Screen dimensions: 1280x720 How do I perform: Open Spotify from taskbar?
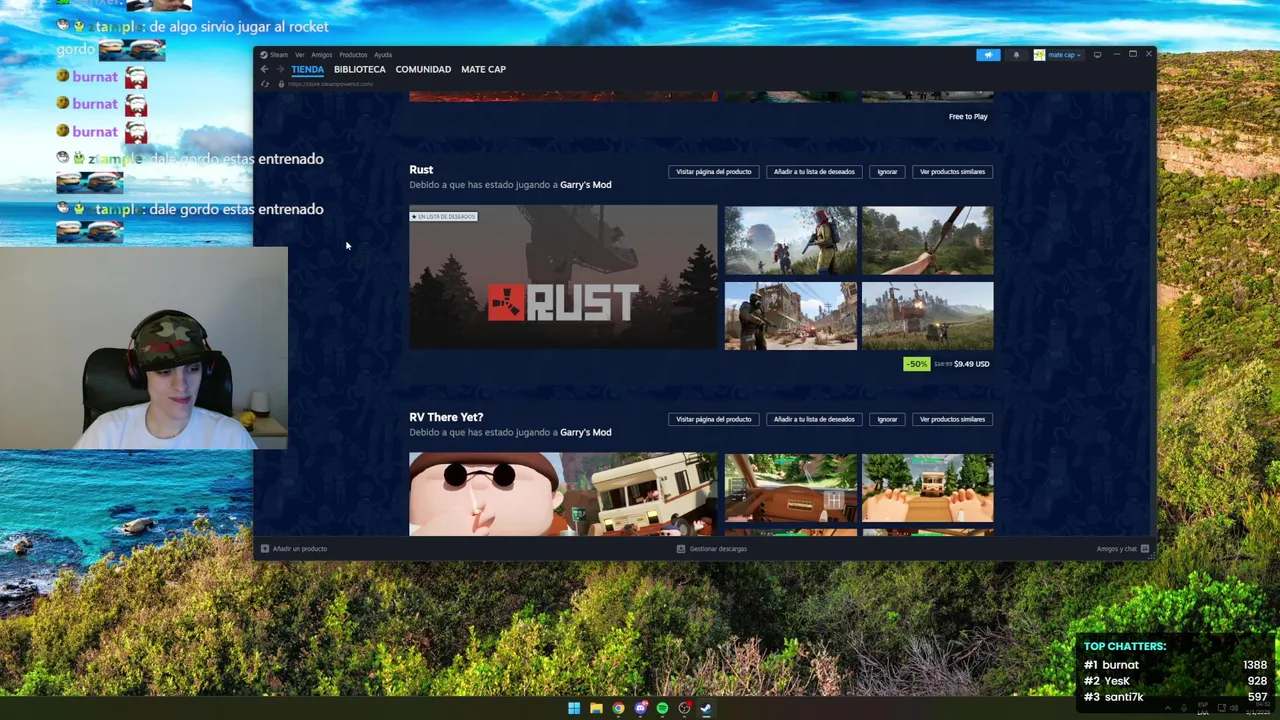[662, 708]
